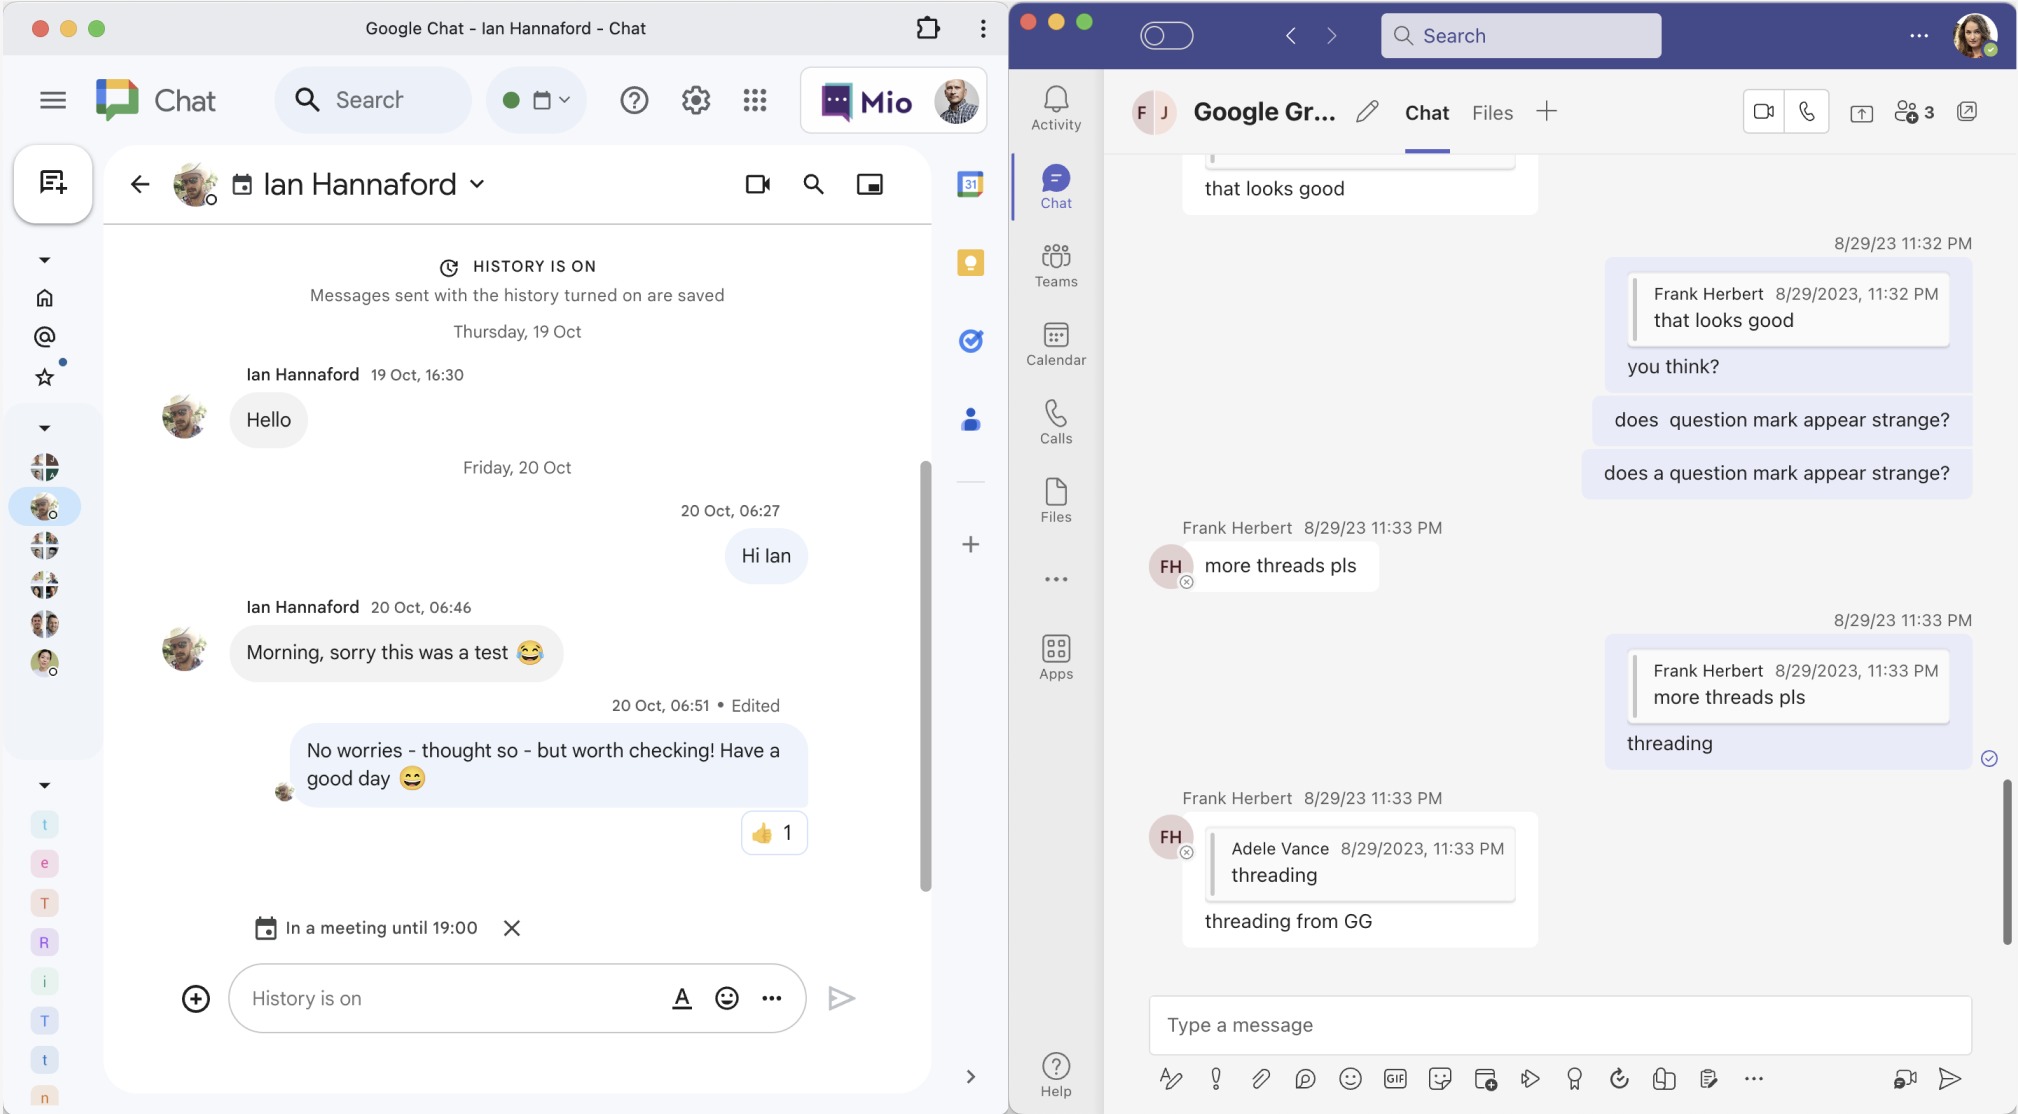Start a new chat in Google Chat

pyautogui.click(x=53, y=183)
